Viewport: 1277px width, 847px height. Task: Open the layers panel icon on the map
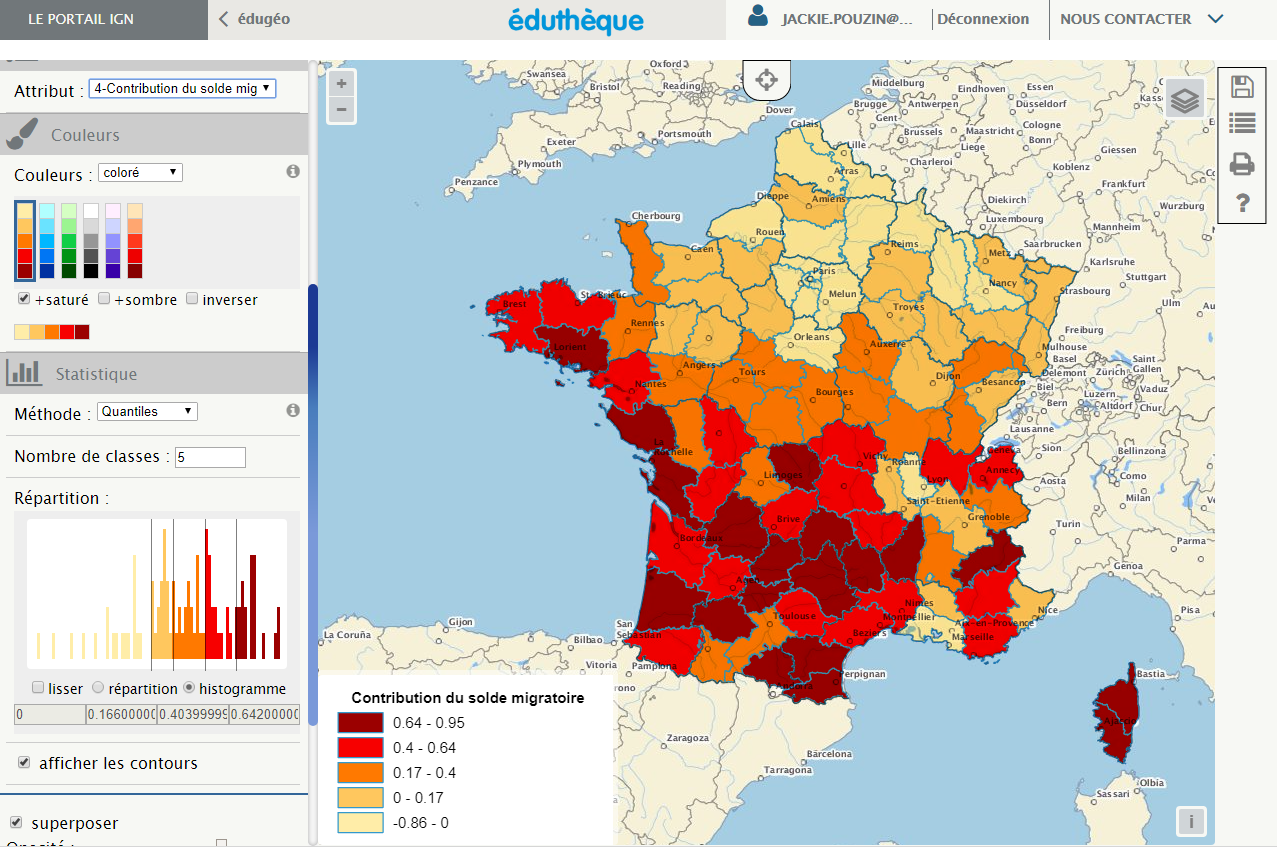click(1185, 99)
